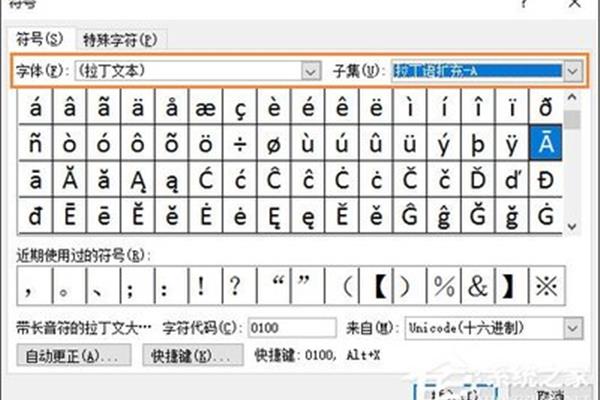This screenshot has height=400, width=600.
Task: Pick the & recently used symbol
Action: [x=478, y=286]
